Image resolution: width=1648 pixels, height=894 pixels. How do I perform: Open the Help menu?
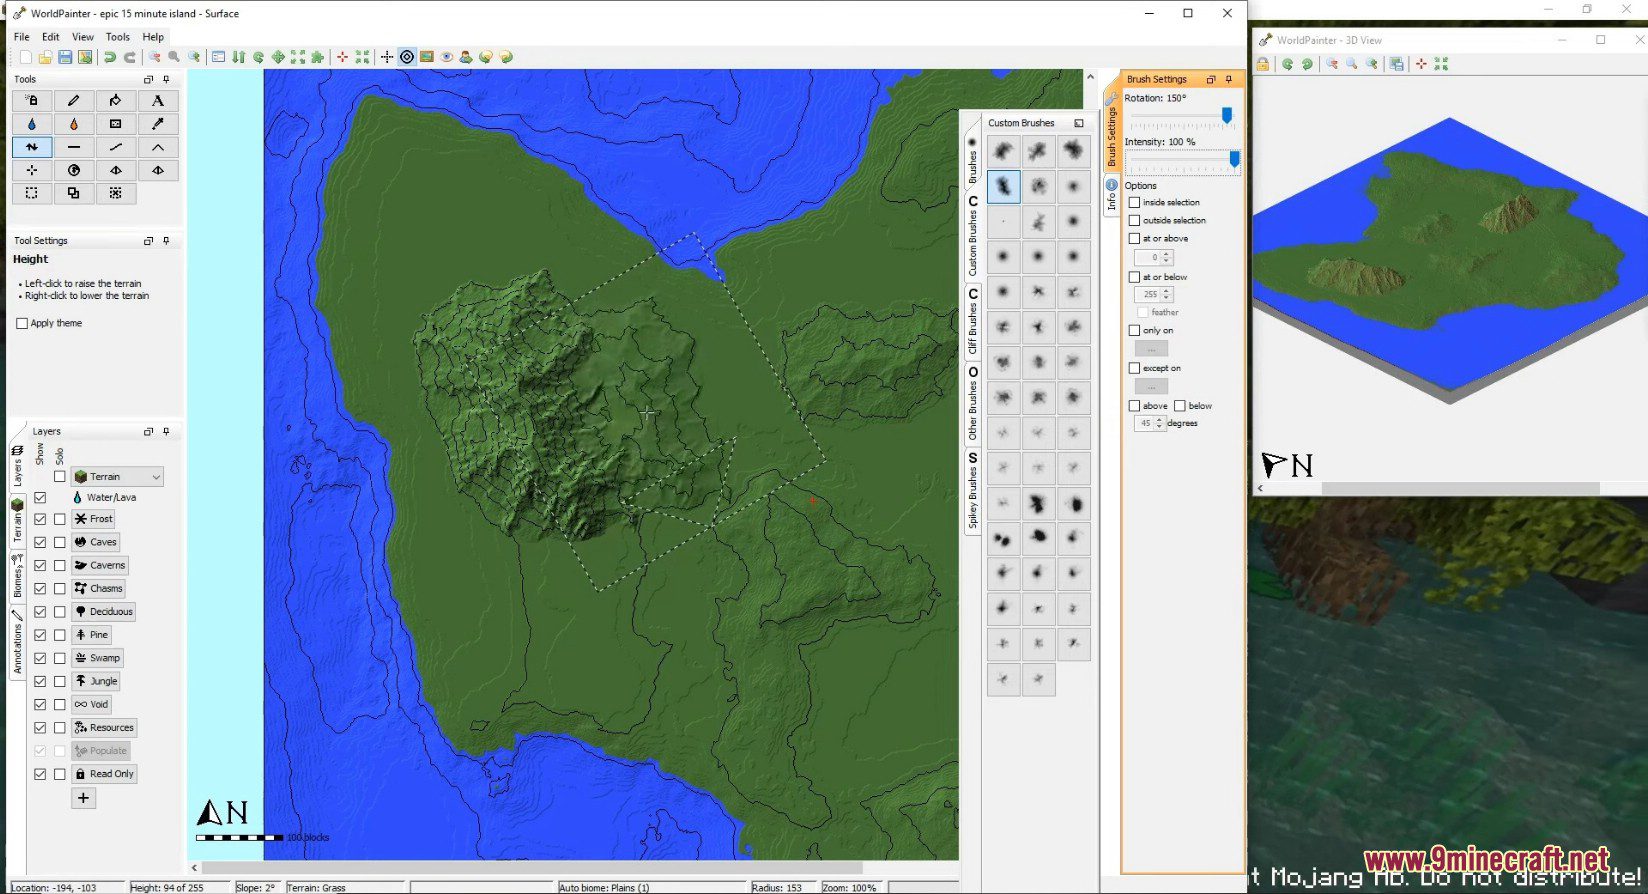[x=153, y=37]
